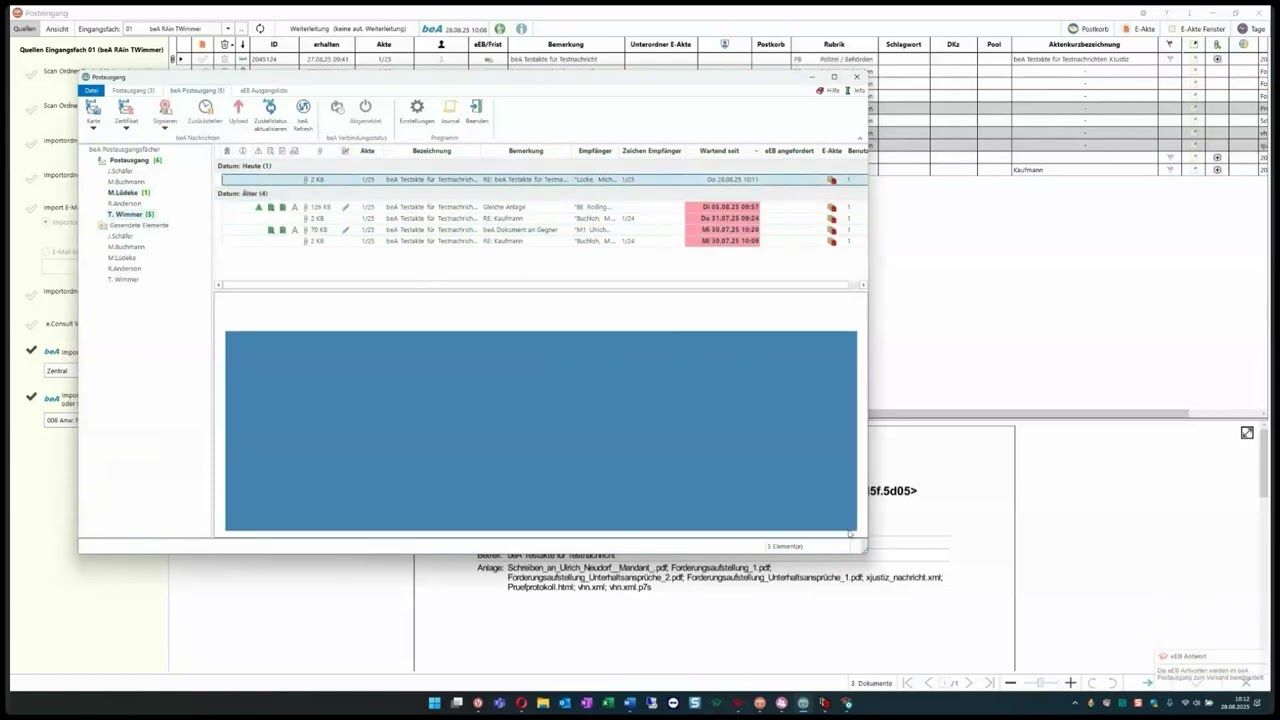Select J.Schäfer under Gesendete Elemente
This screenshot has width=1280, height=720.
coord(120,236)
